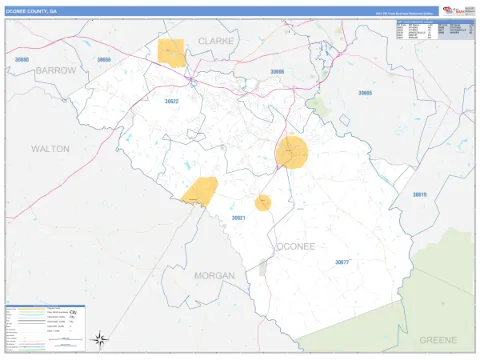Click the square orange city area near CLARKE

pyautogui.click(x=171, y=53)
